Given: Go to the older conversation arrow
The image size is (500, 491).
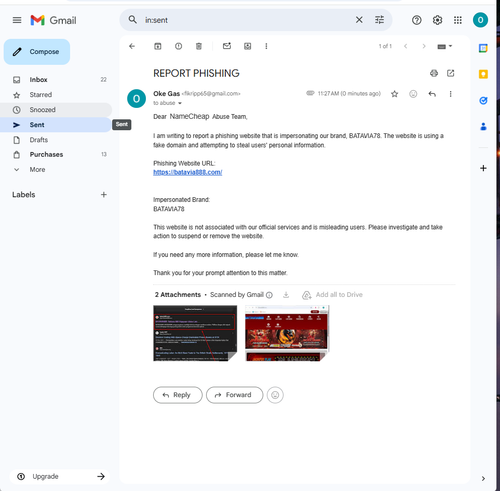Looking at the screenshot, I should tap(424, 46).
